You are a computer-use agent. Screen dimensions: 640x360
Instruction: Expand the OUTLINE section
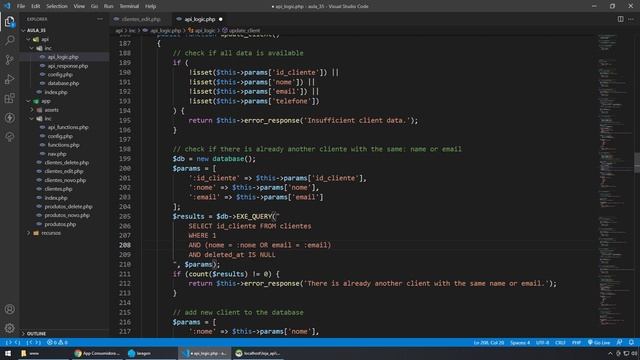[36, 333]
